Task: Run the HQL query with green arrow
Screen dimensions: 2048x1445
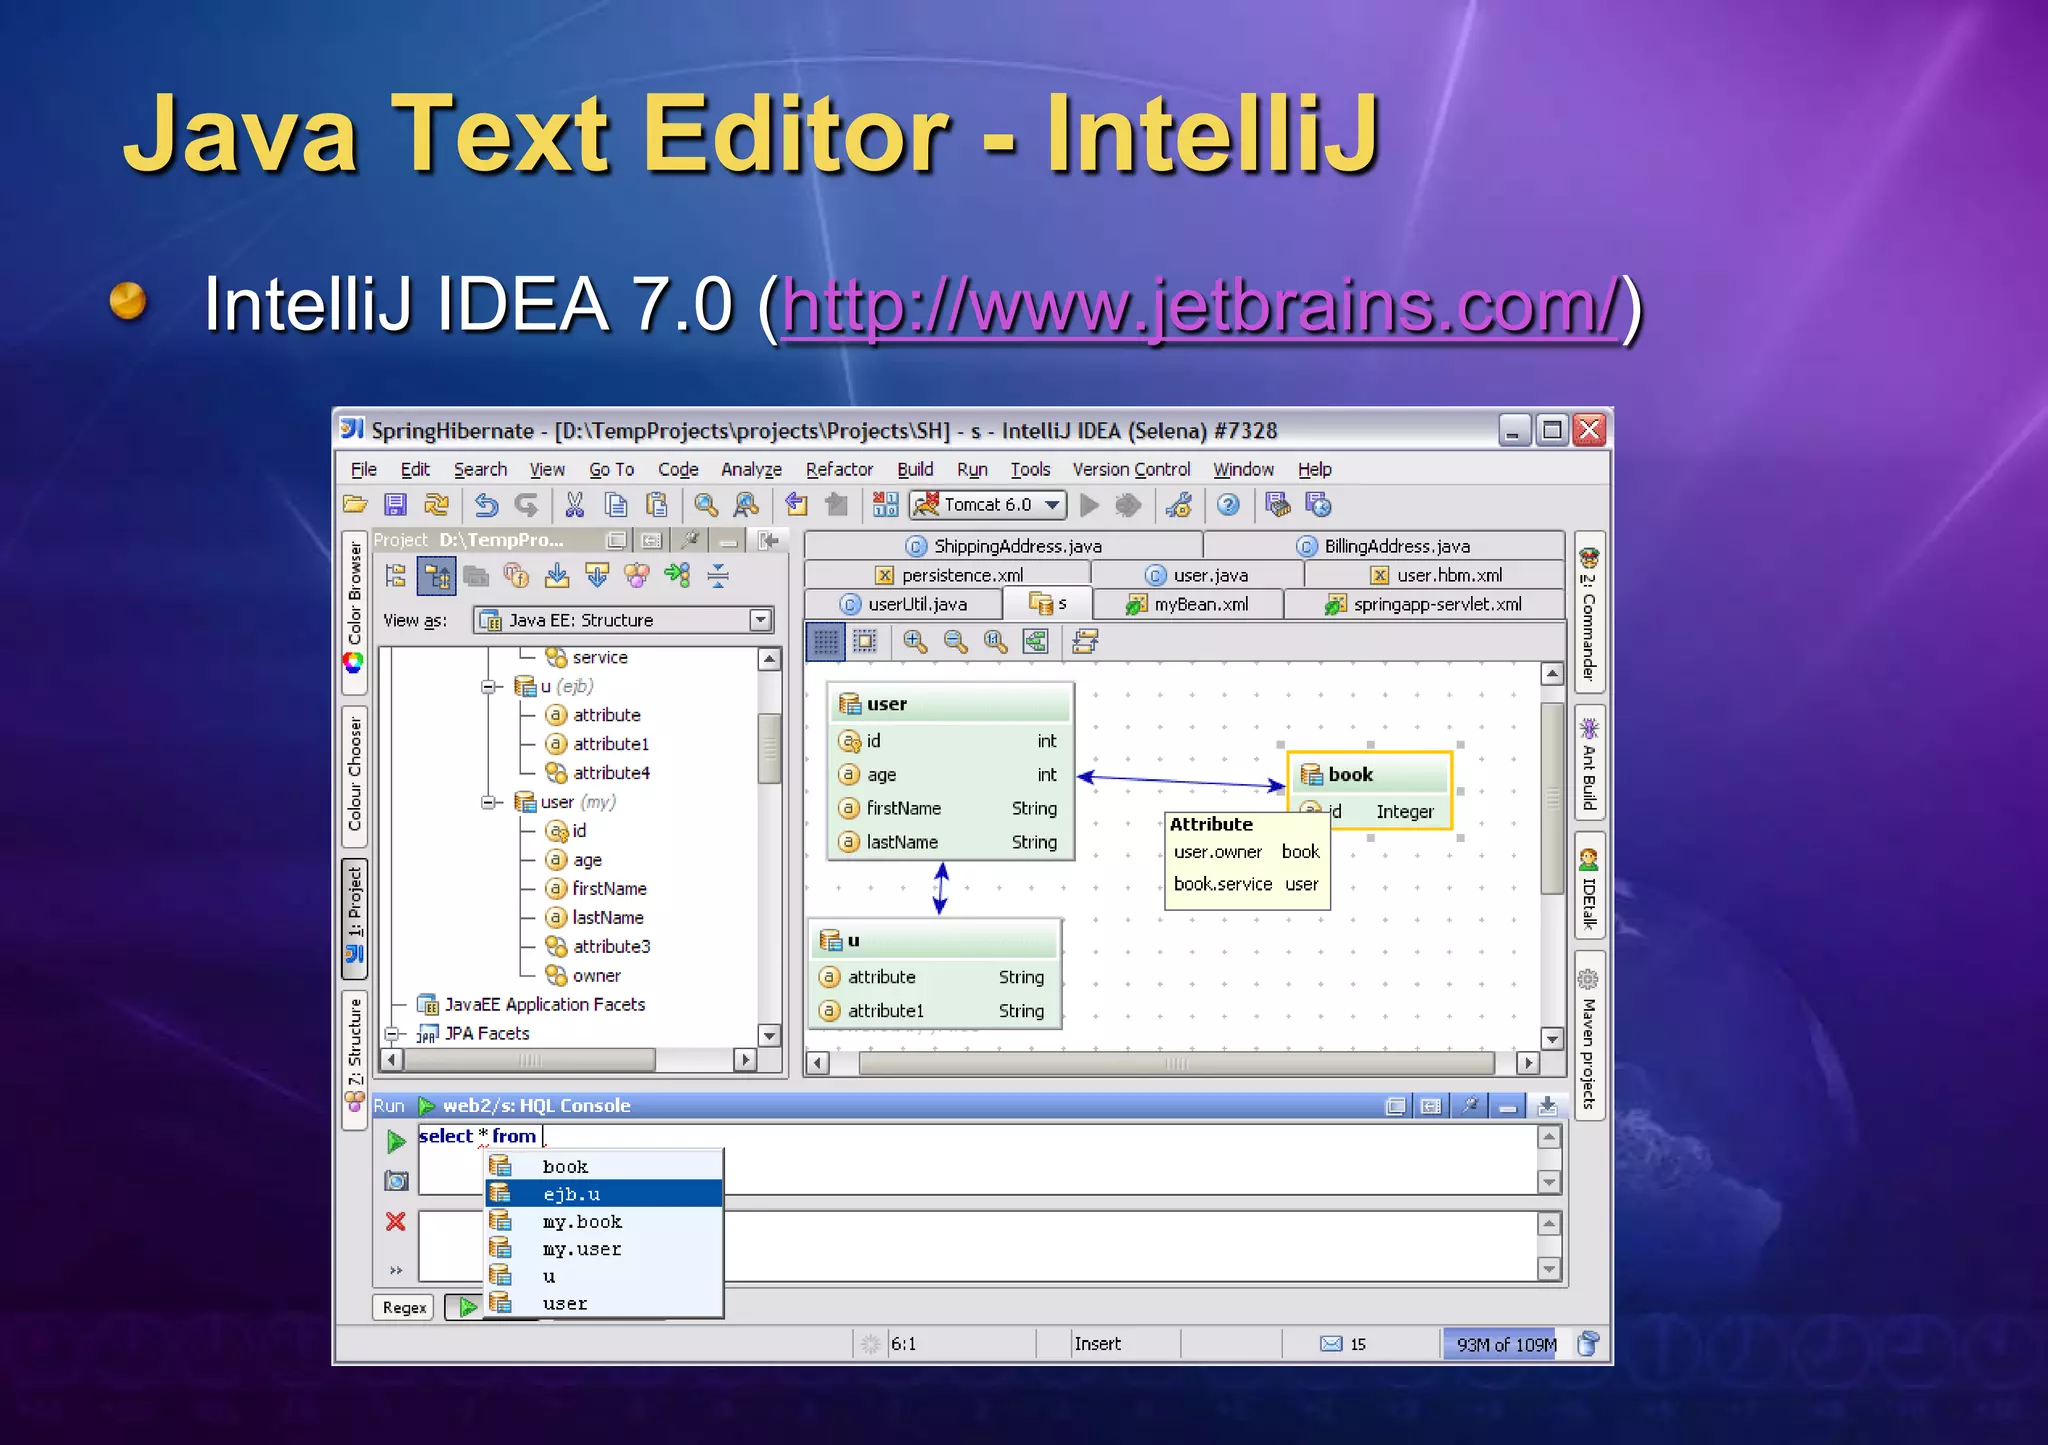Action: 396,1140
